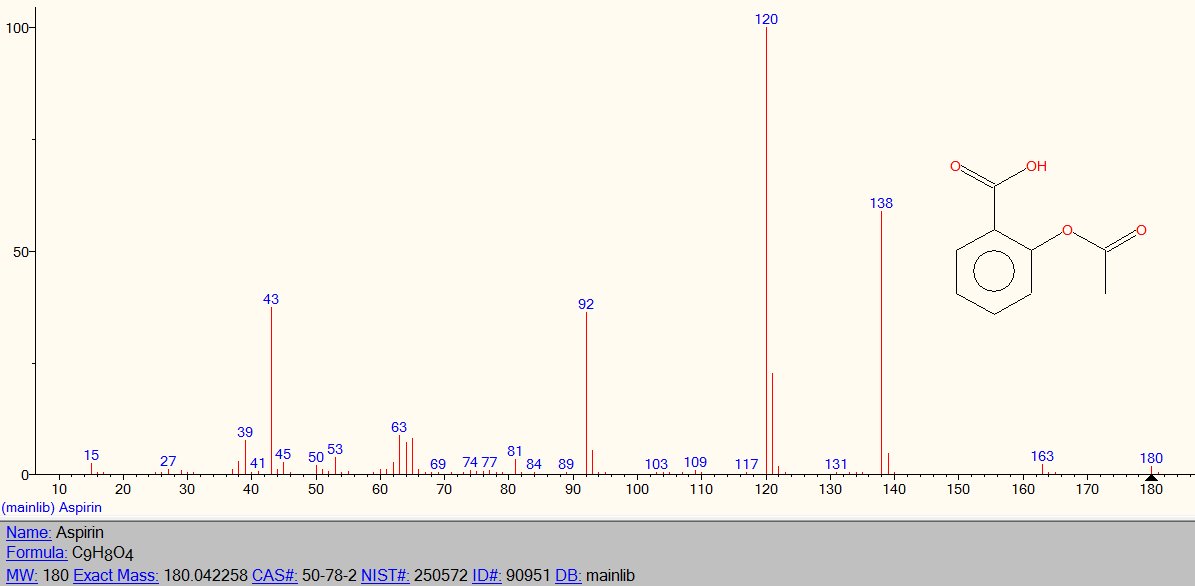This screenshot has height=586, width=1195.
Task: Click the tall red peak line under label 138
Action: click(x=881, y=343)
